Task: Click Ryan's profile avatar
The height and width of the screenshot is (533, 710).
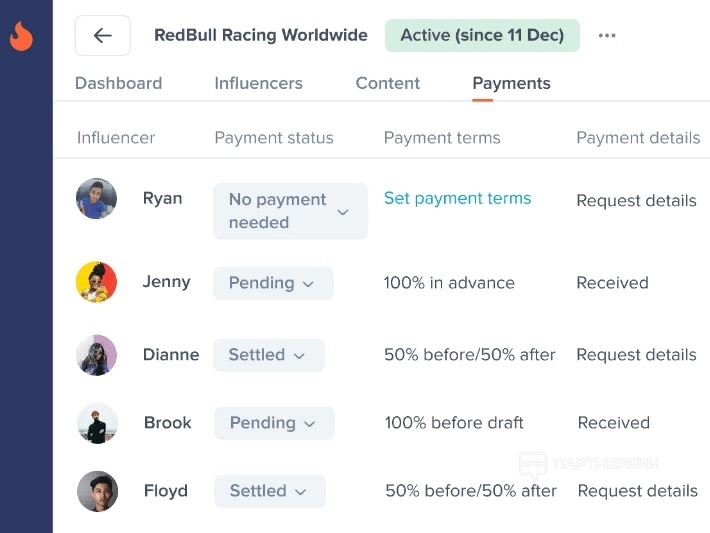Action: (97, 199)
